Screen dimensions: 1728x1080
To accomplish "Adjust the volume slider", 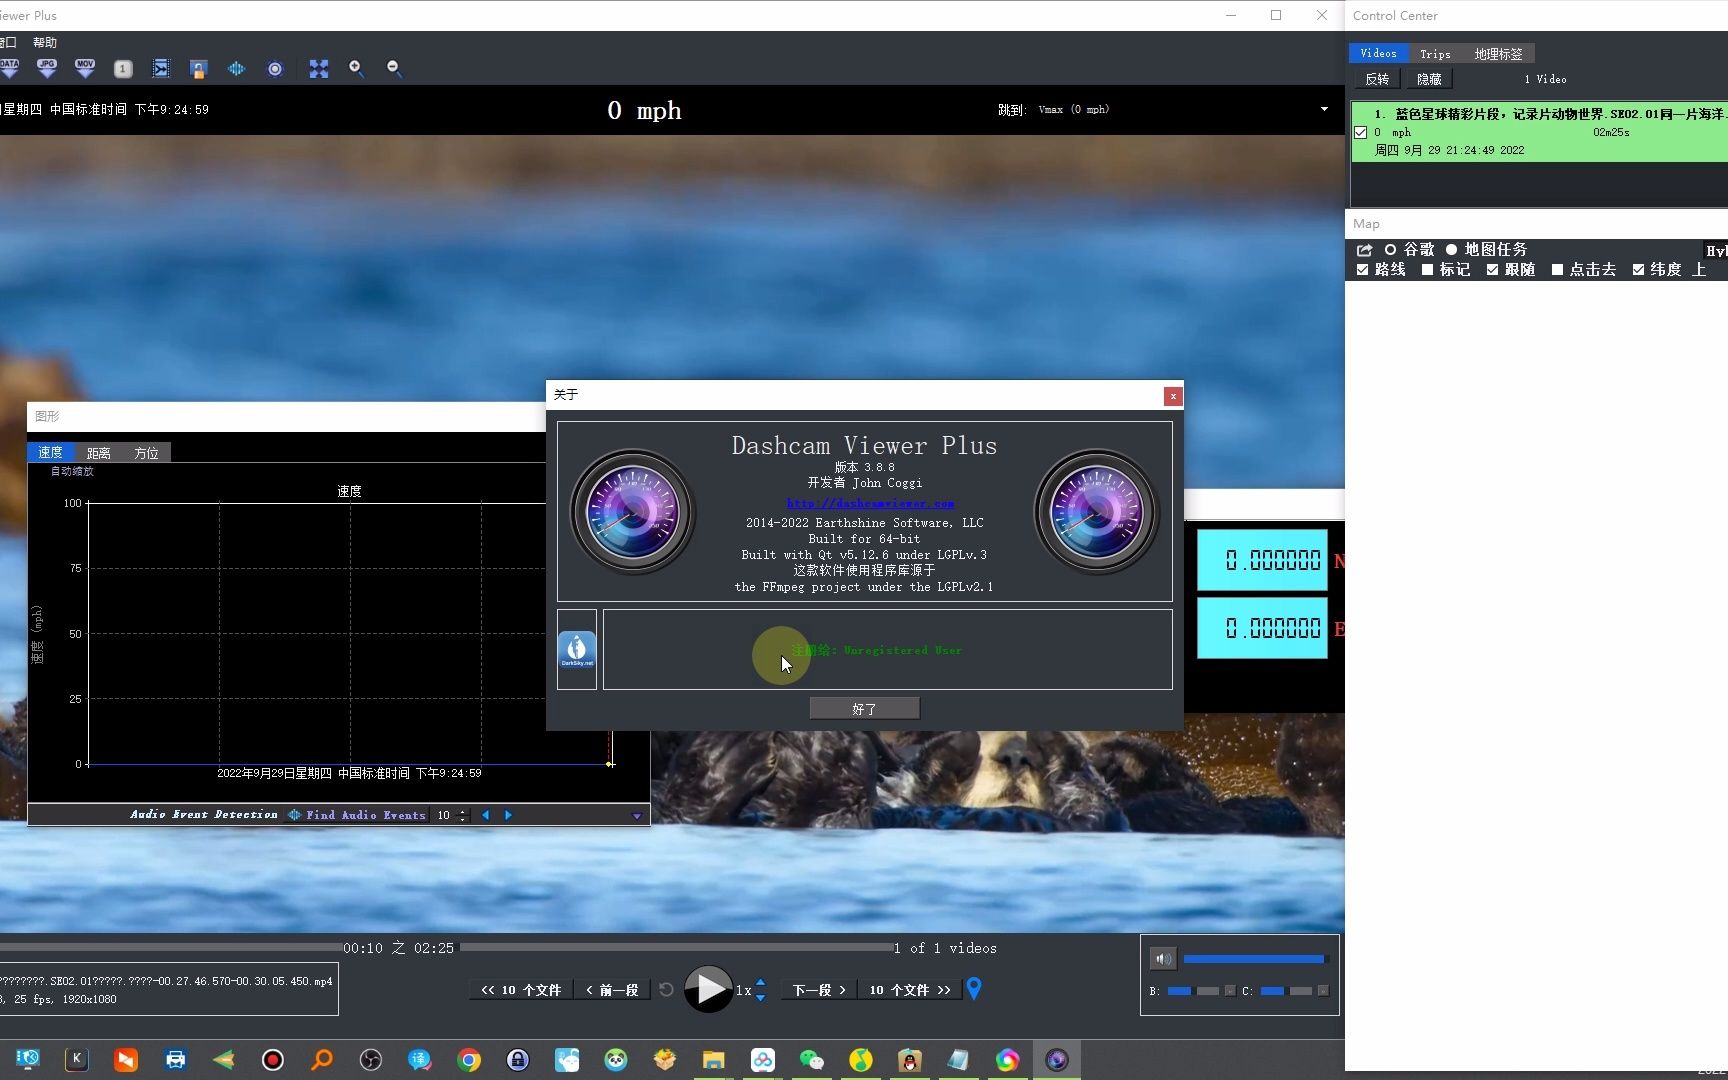I will [x=1255, y=959].
